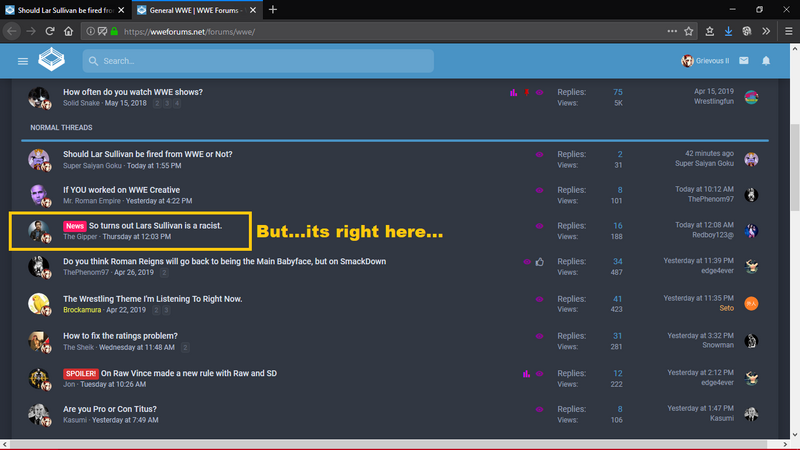Click the browser back arrow
The image size is (800, 450).
[x=11, y=31]
